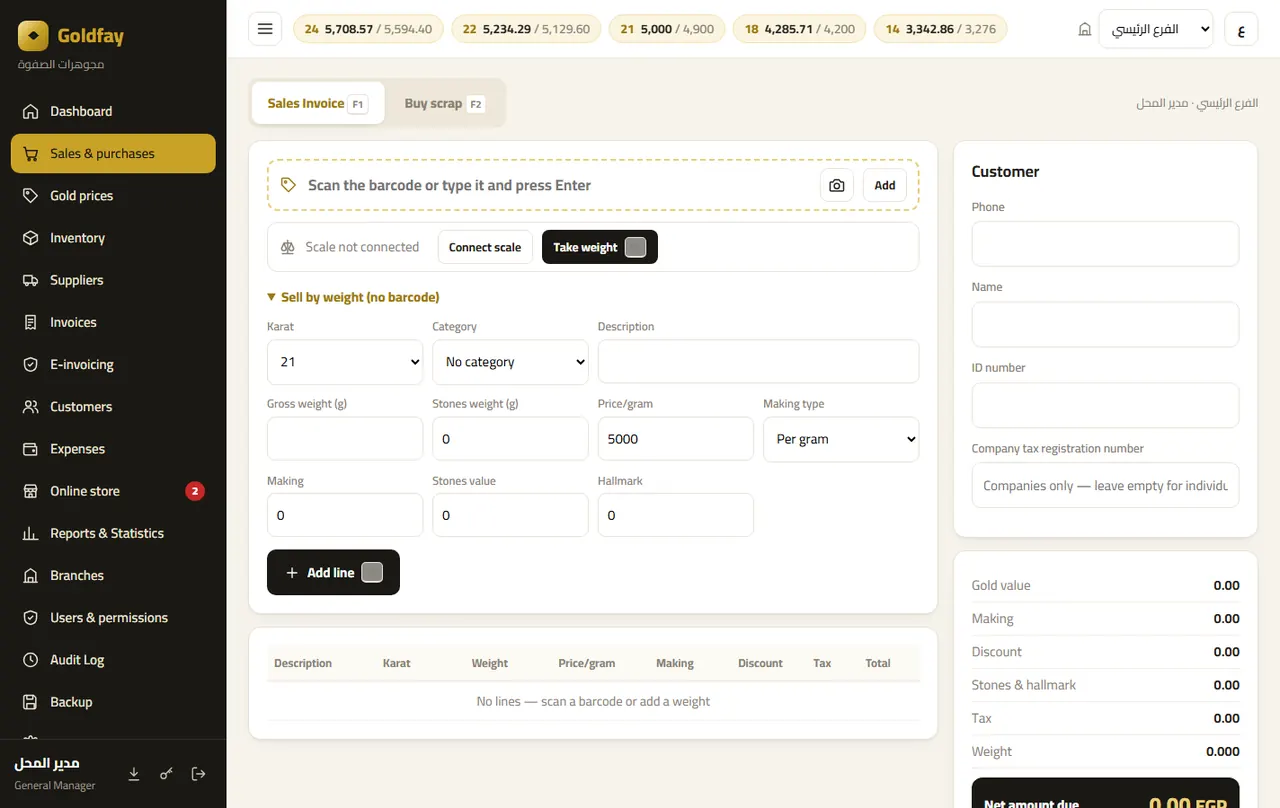Open Customers via its people icon
Viewport: 1280px width, 808px height.
(31, 407)
